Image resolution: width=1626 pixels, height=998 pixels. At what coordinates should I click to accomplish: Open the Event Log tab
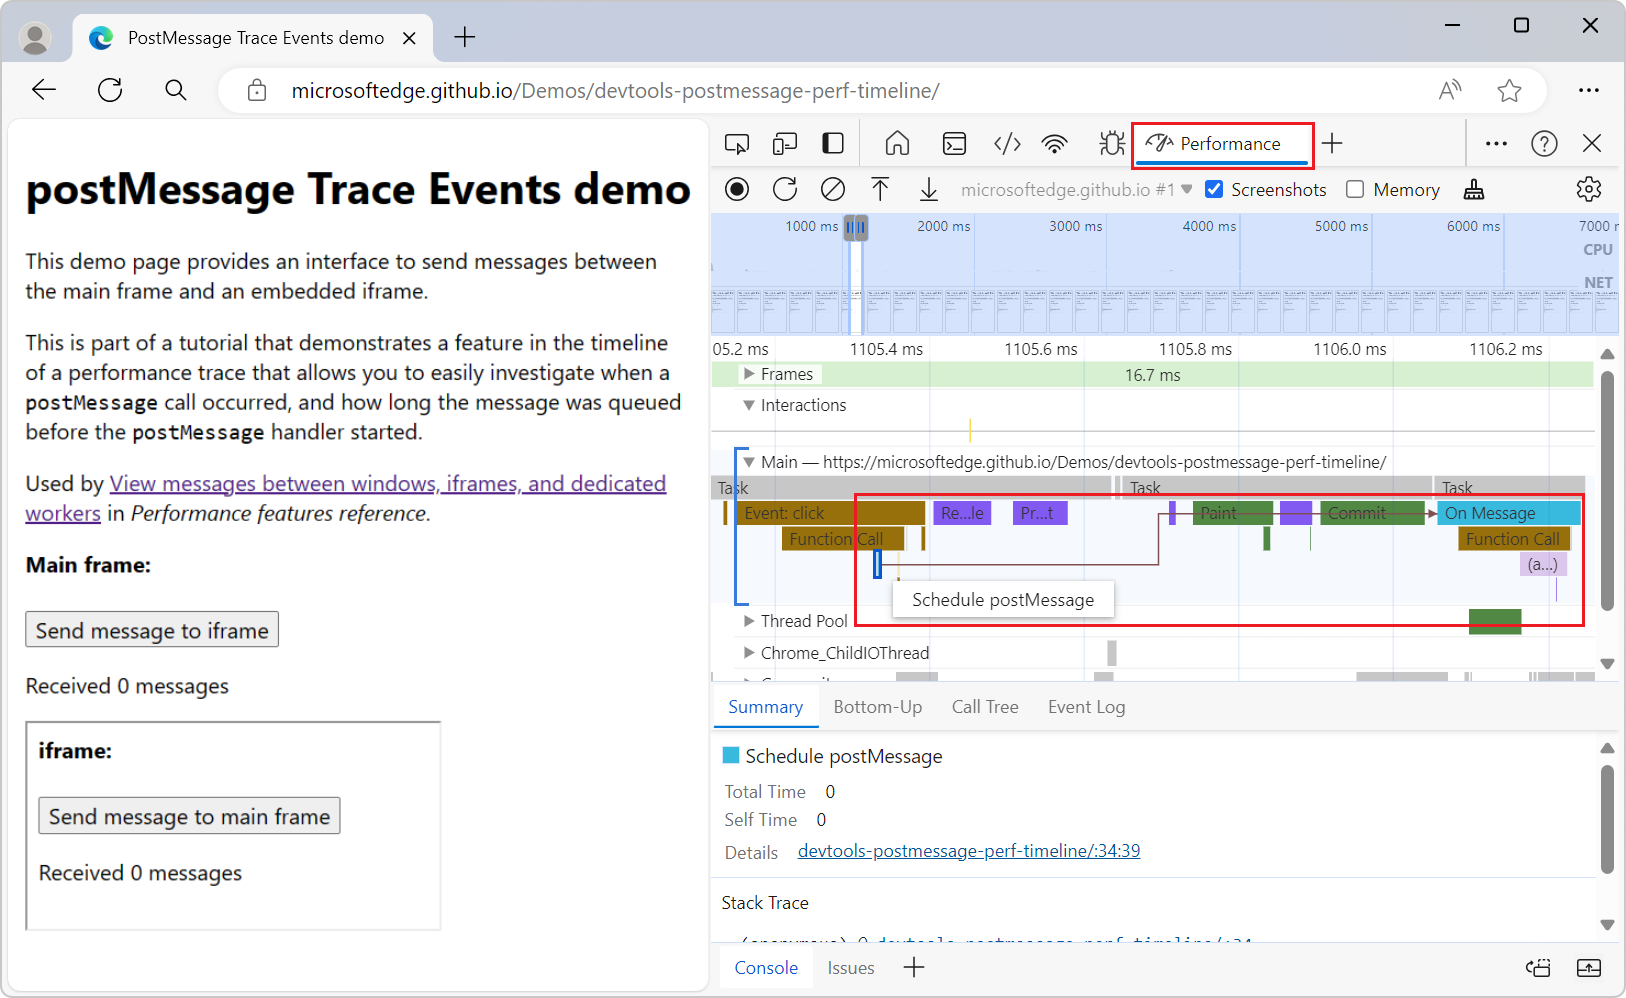pyautogui.click(x=1086, y=707)
